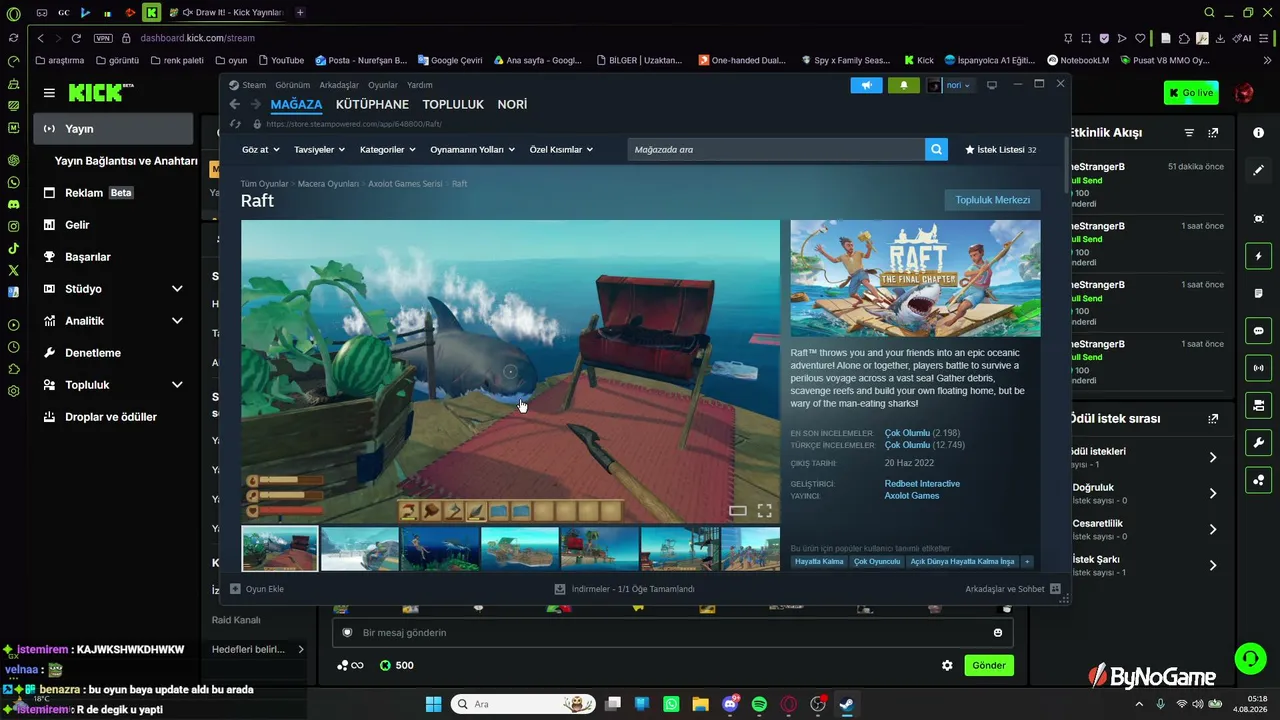Open the Tavsiyeler dropdown
Image resolution: width=1280 pixels, height=720 pixels.
319,149
